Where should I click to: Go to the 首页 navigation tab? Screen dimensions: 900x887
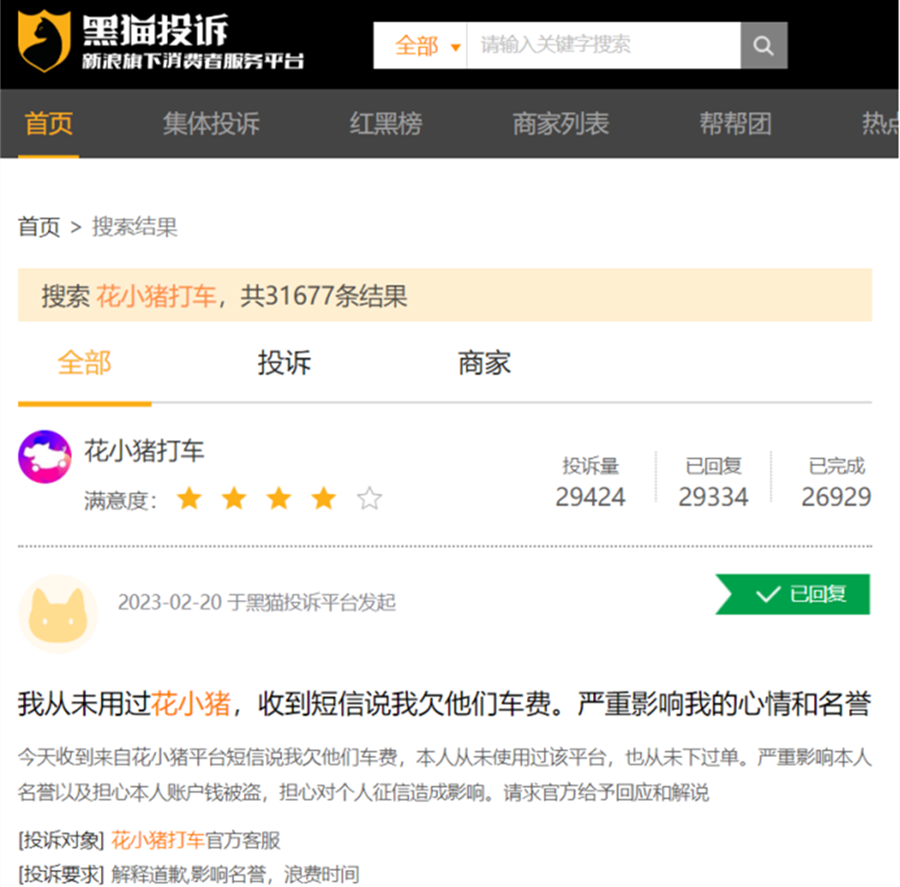coord(49,124)
